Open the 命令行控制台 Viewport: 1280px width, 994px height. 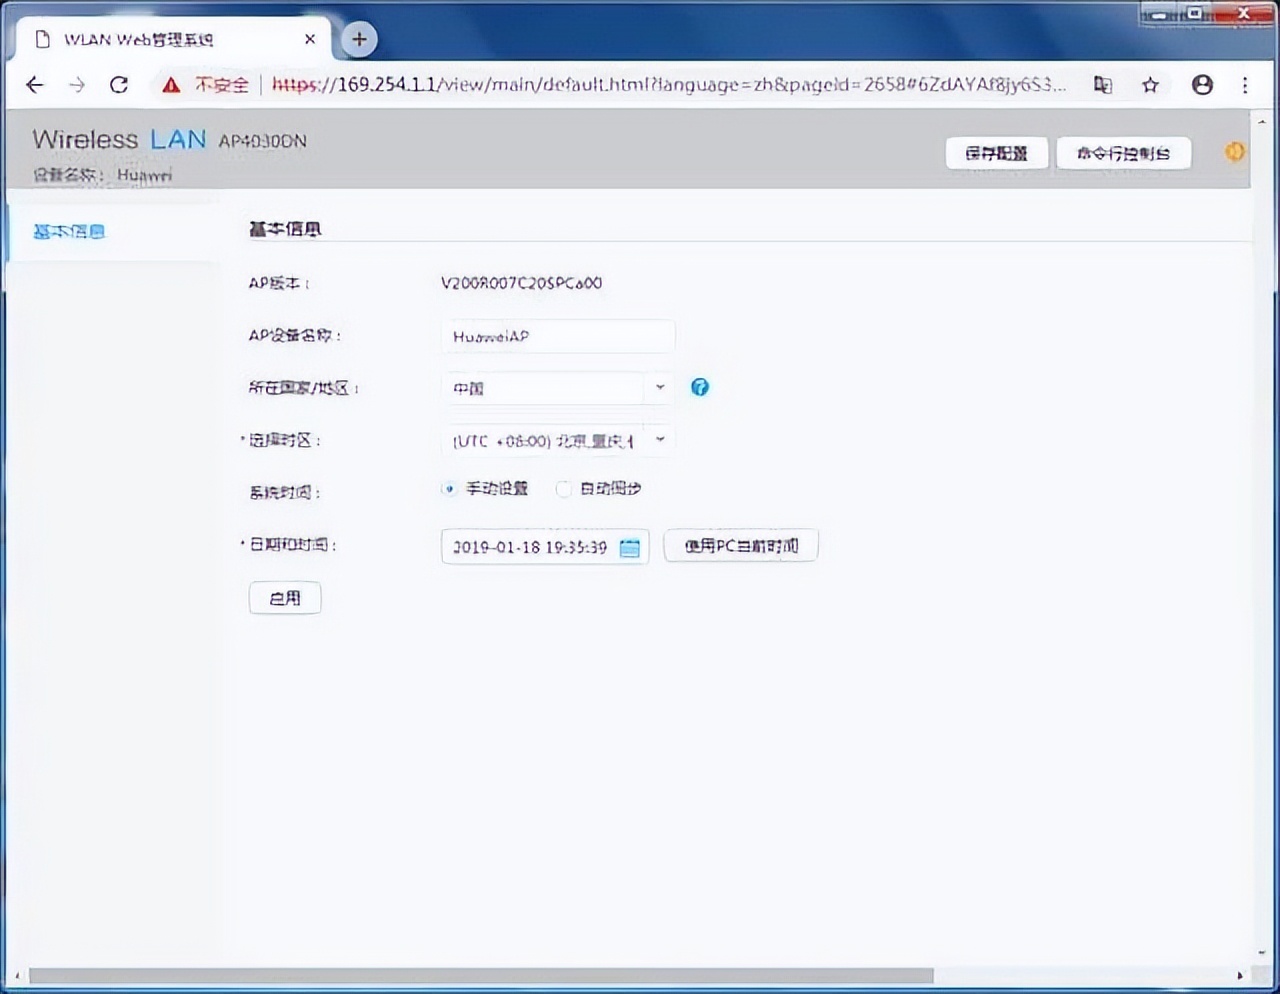[1123, 153]
